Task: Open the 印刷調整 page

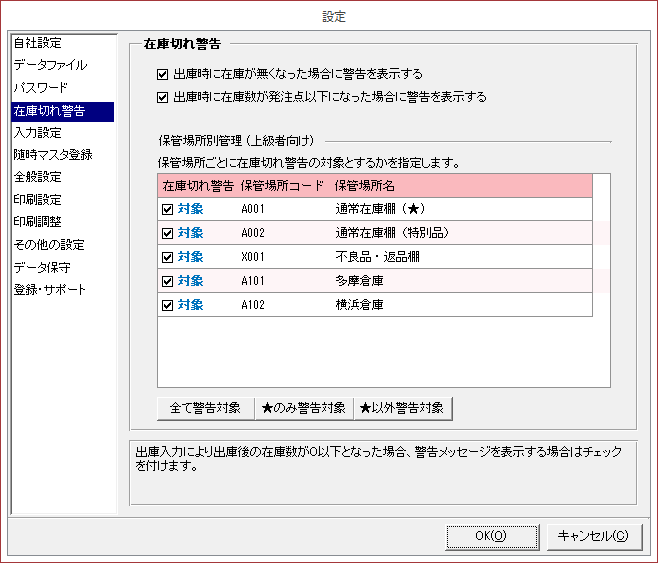Action: pyautogui.click(x=37, y=222)
